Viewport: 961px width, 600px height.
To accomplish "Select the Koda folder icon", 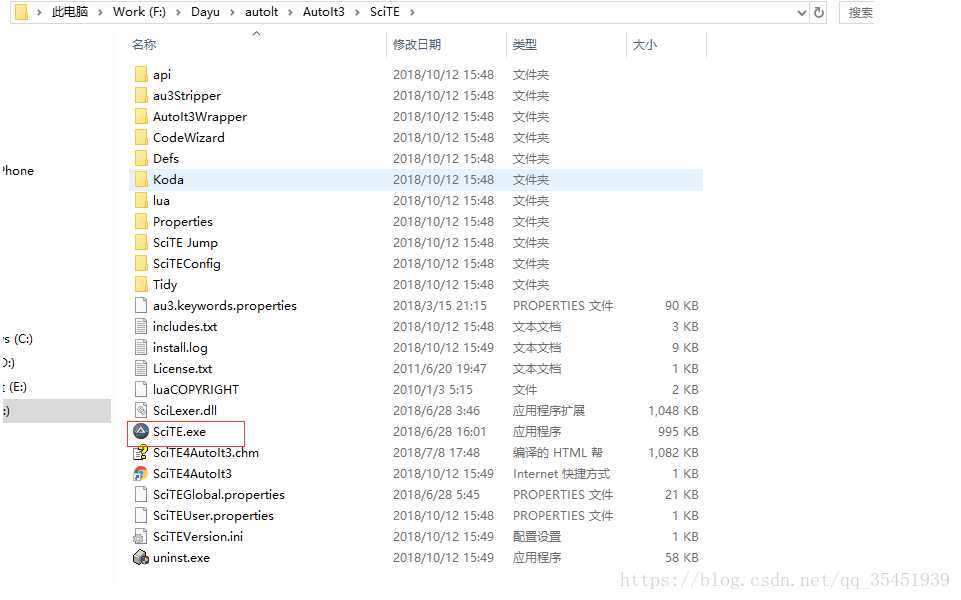I will click(x=141, y=180).
